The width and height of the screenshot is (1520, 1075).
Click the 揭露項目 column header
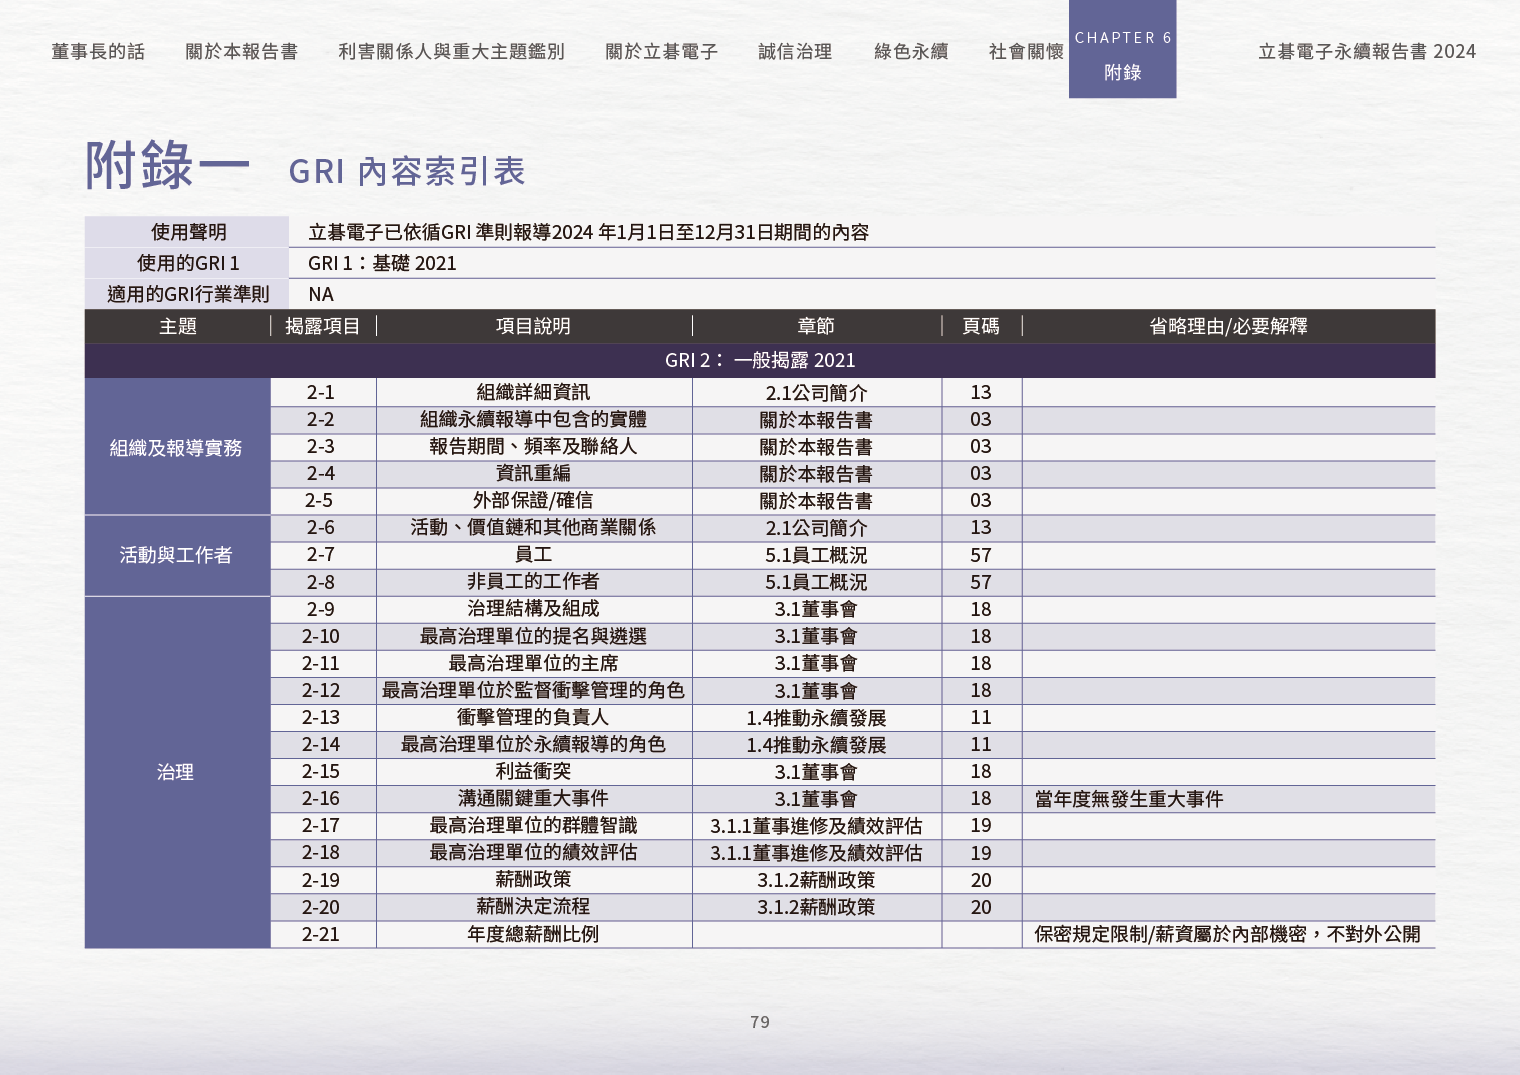point(323,326)
